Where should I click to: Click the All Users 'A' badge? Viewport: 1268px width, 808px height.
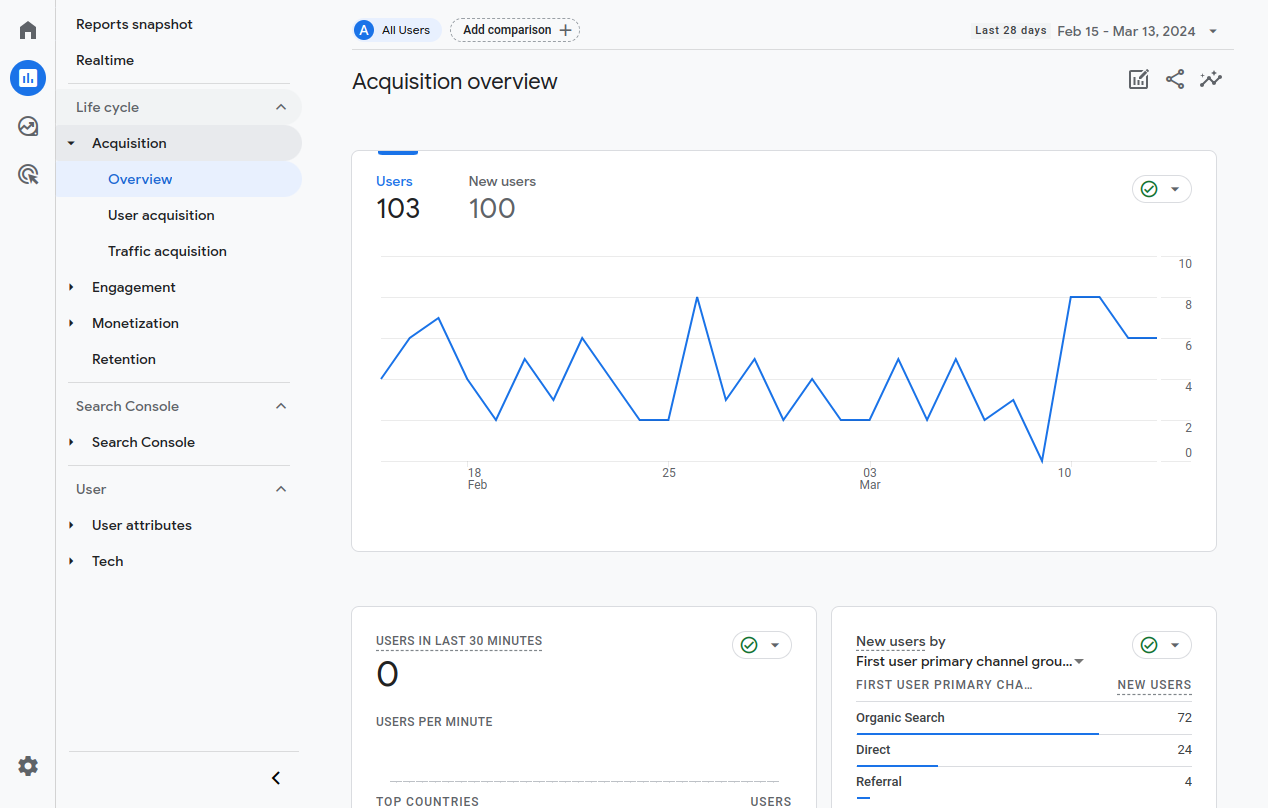coord(363,30)
